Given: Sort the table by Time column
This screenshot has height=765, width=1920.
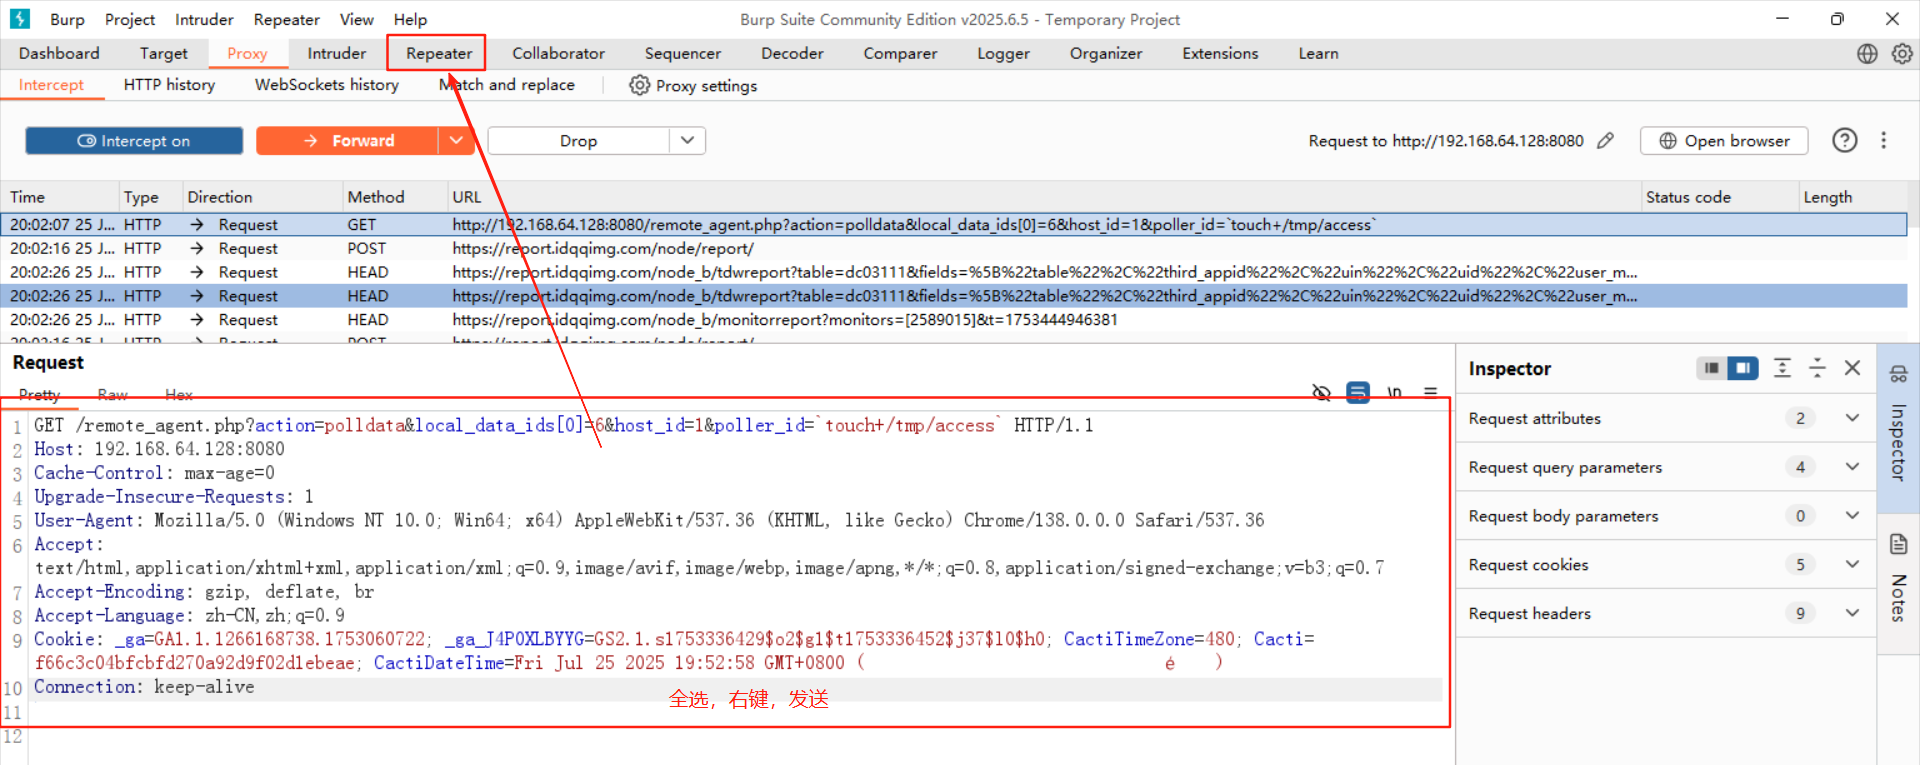Looking at the screenshot, I should [x=60, y=197].
